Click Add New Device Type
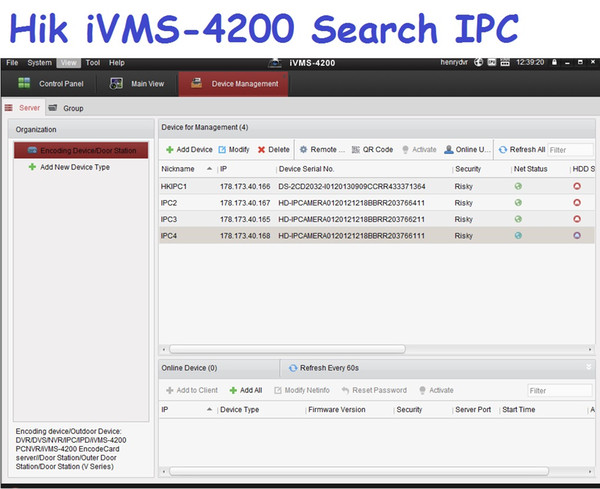Image resolution: width=600 pixels, height=489 pixels. 75,167
